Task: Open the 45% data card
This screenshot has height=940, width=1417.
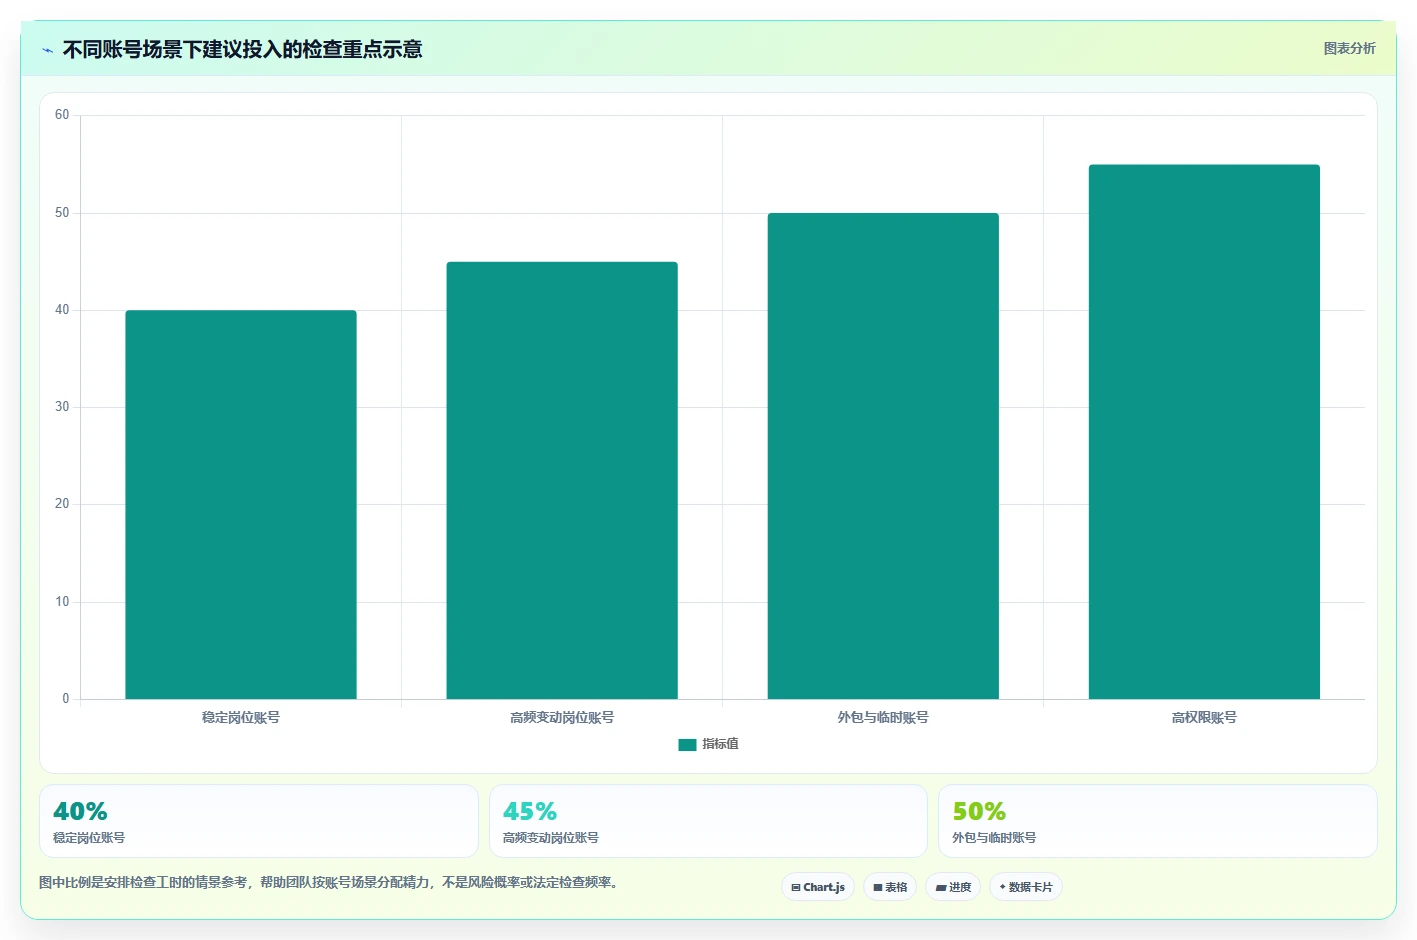Action: click(x=708, y=821)
